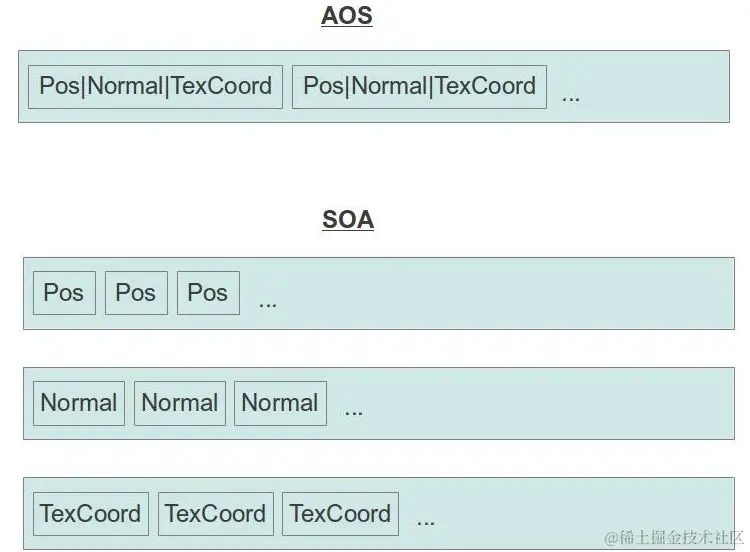Viewport: 750px width, 552px height.
Task: Select the first Pos box
Action: coord(65,293)
